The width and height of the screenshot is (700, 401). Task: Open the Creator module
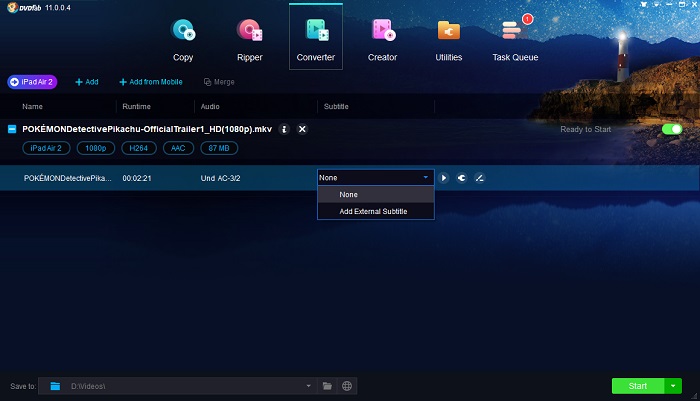click(x=383, y=39)
